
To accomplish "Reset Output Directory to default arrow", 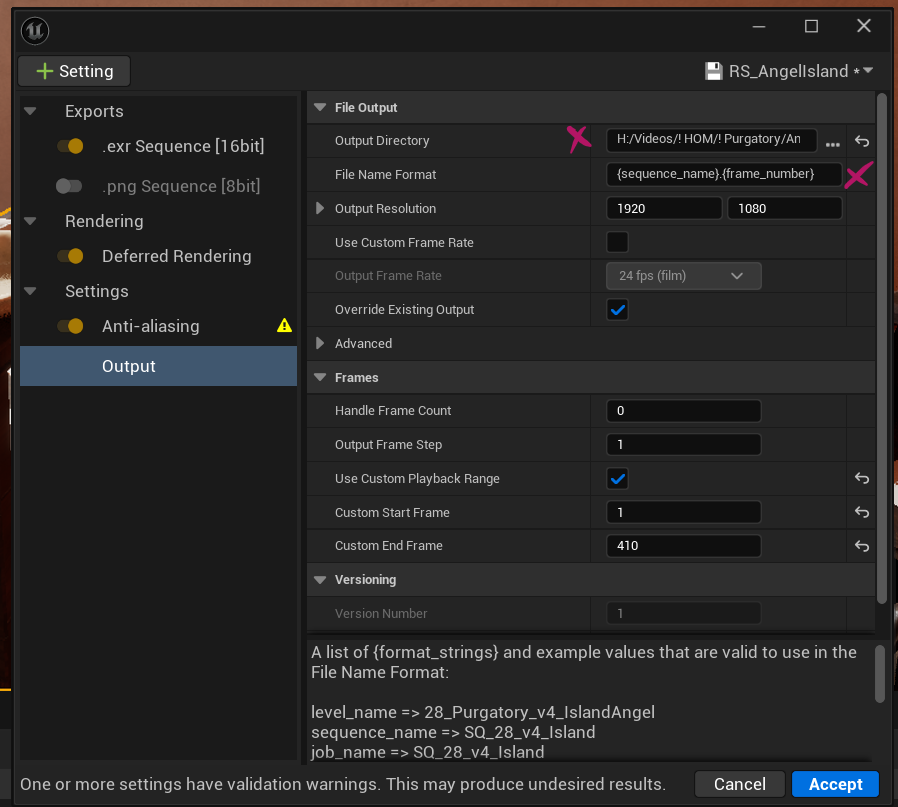I will tap(861, 141).
